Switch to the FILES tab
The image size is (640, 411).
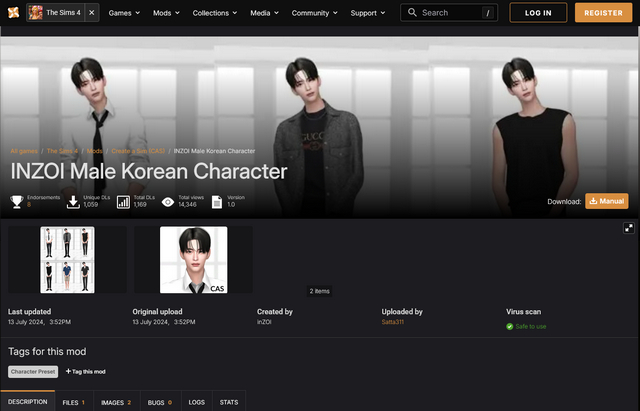[74, 402]
